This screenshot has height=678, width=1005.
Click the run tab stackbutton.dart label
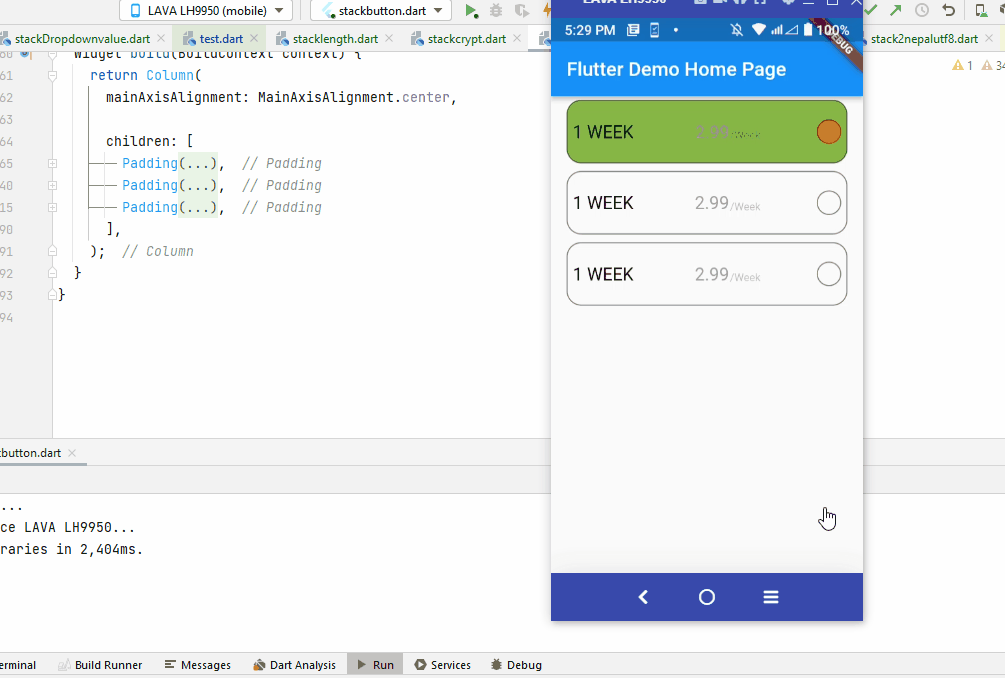[x=30, y=452]
